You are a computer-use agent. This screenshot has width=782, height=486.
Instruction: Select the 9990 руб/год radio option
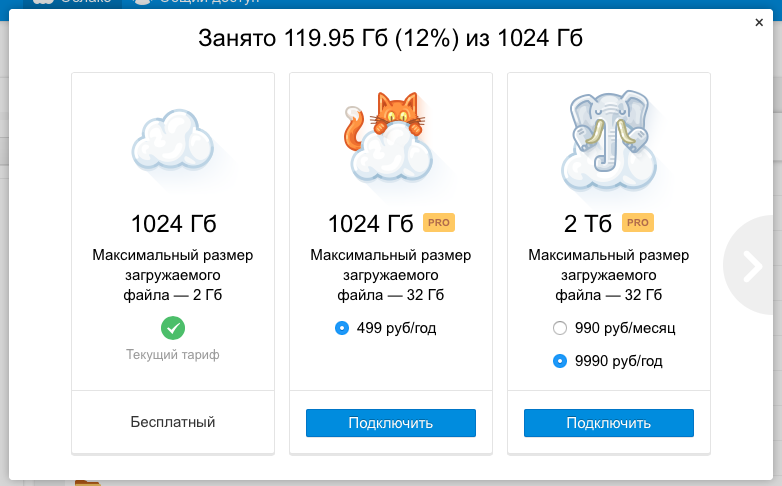coord(560,361)
